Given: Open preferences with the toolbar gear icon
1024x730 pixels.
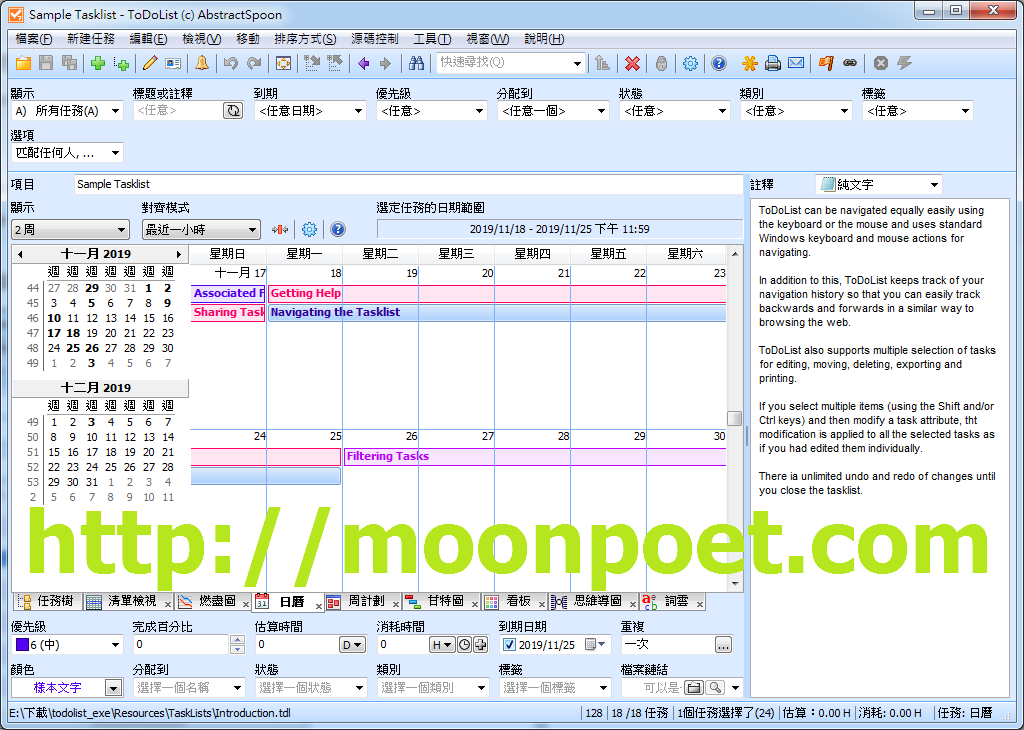Looking at the screenshot, I should click(690, 63).
